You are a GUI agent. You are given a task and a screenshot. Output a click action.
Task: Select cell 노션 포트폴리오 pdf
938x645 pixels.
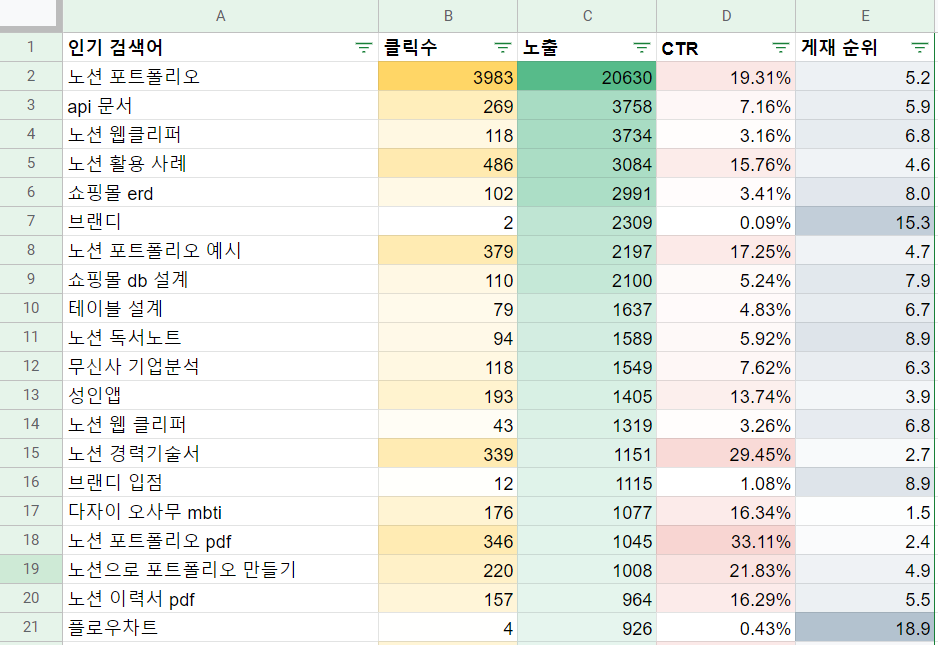[221, 540]
